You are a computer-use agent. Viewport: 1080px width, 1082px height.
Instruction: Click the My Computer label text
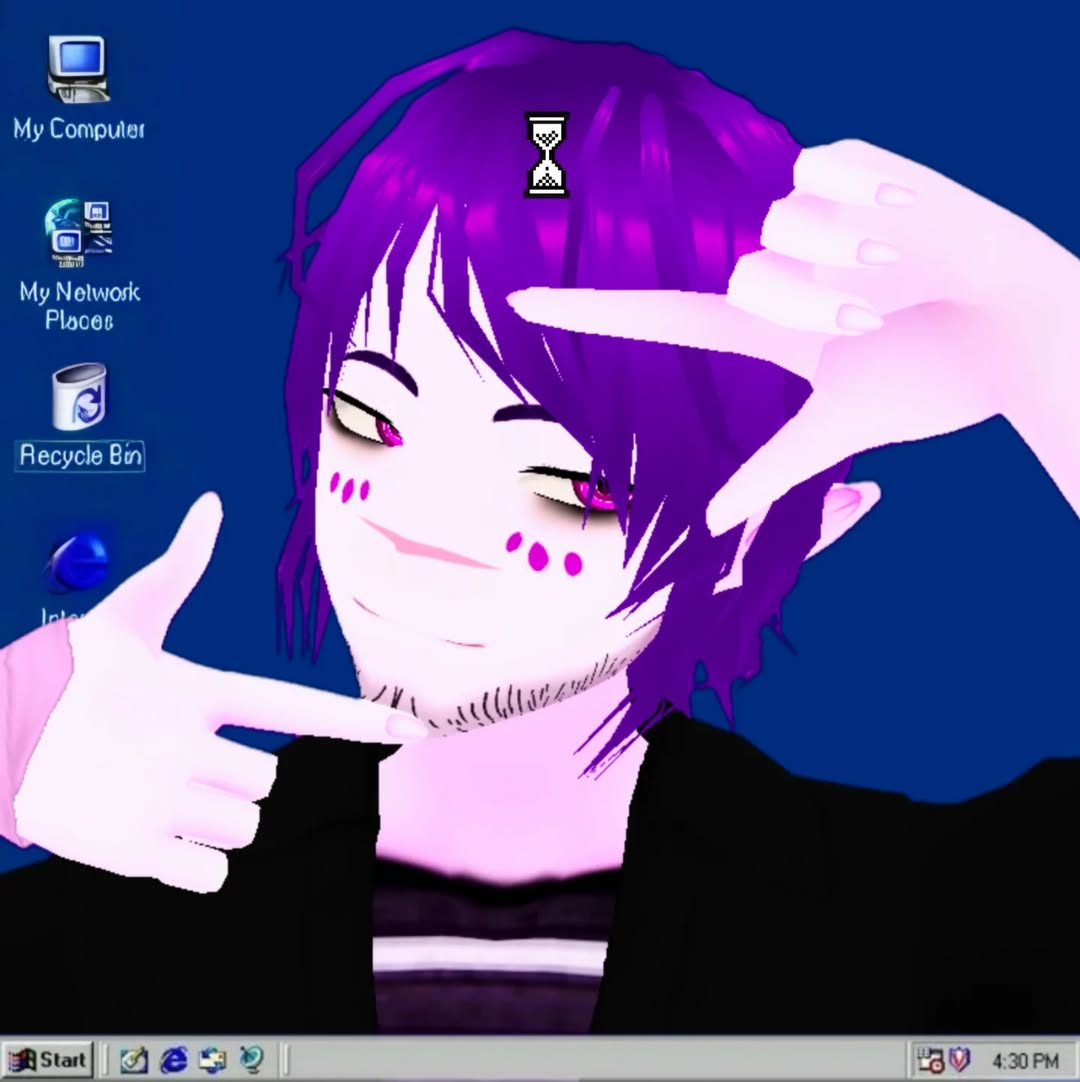(79, 129)
